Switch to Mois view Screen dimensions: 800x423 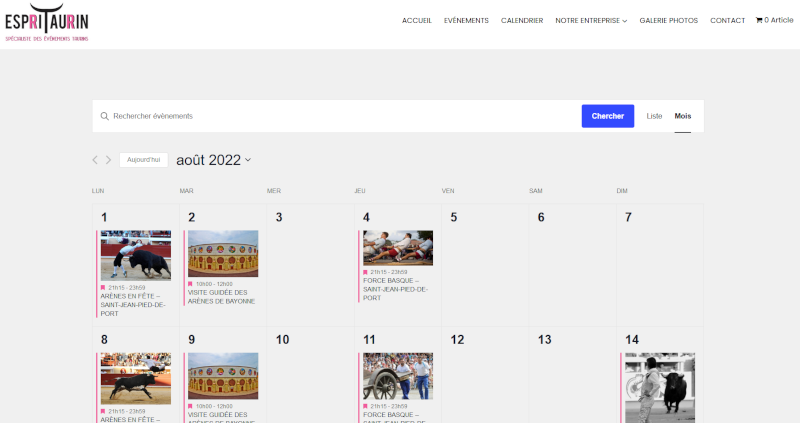tap(682, 116)
